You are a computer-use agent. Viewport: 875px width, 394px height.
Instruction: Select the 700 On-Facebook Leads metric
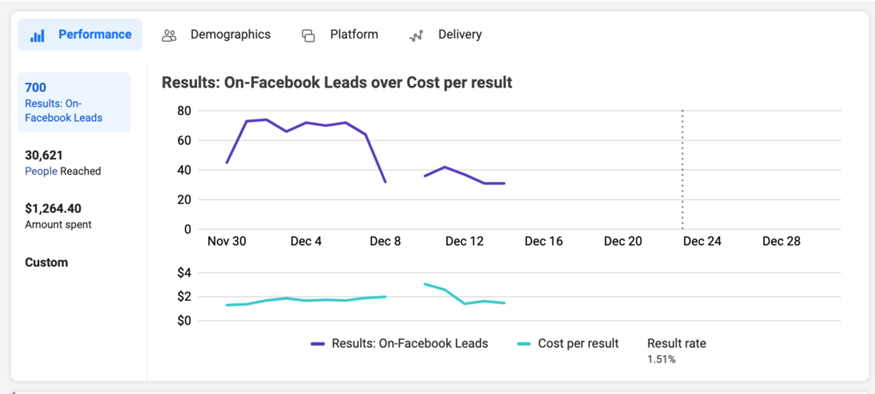click(74, 102)
